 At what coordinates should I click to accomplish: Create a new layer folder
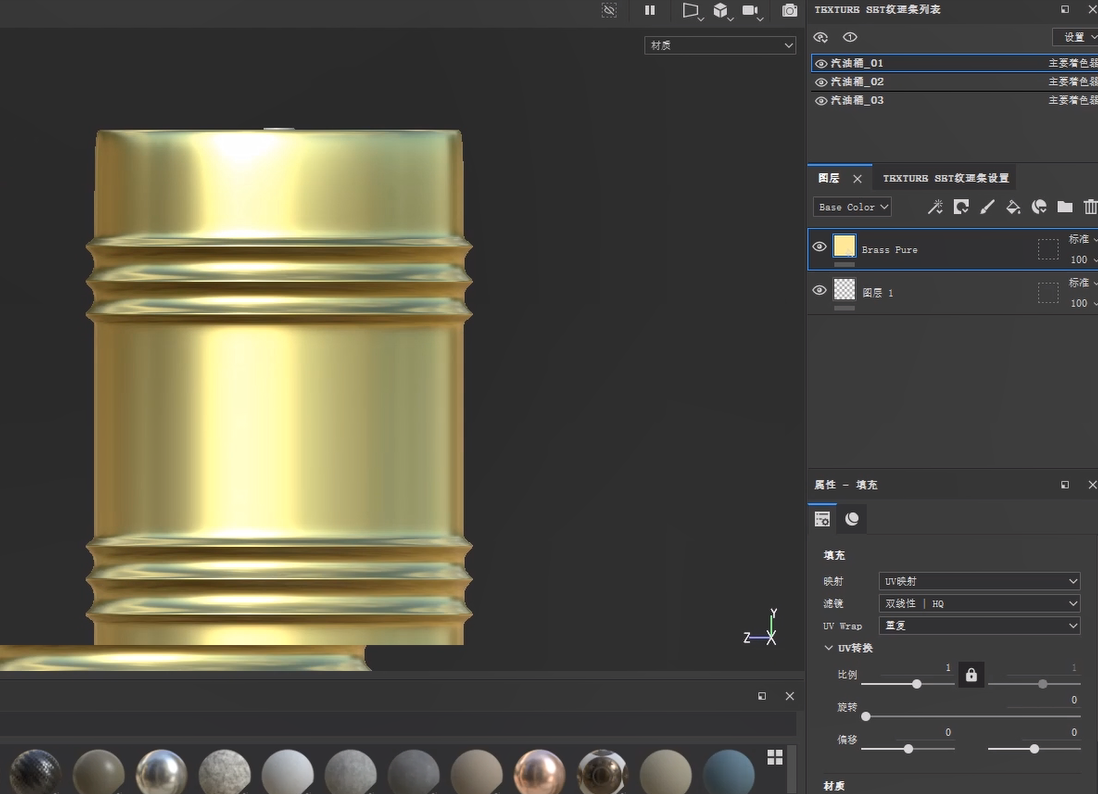tap(1065, 207)
